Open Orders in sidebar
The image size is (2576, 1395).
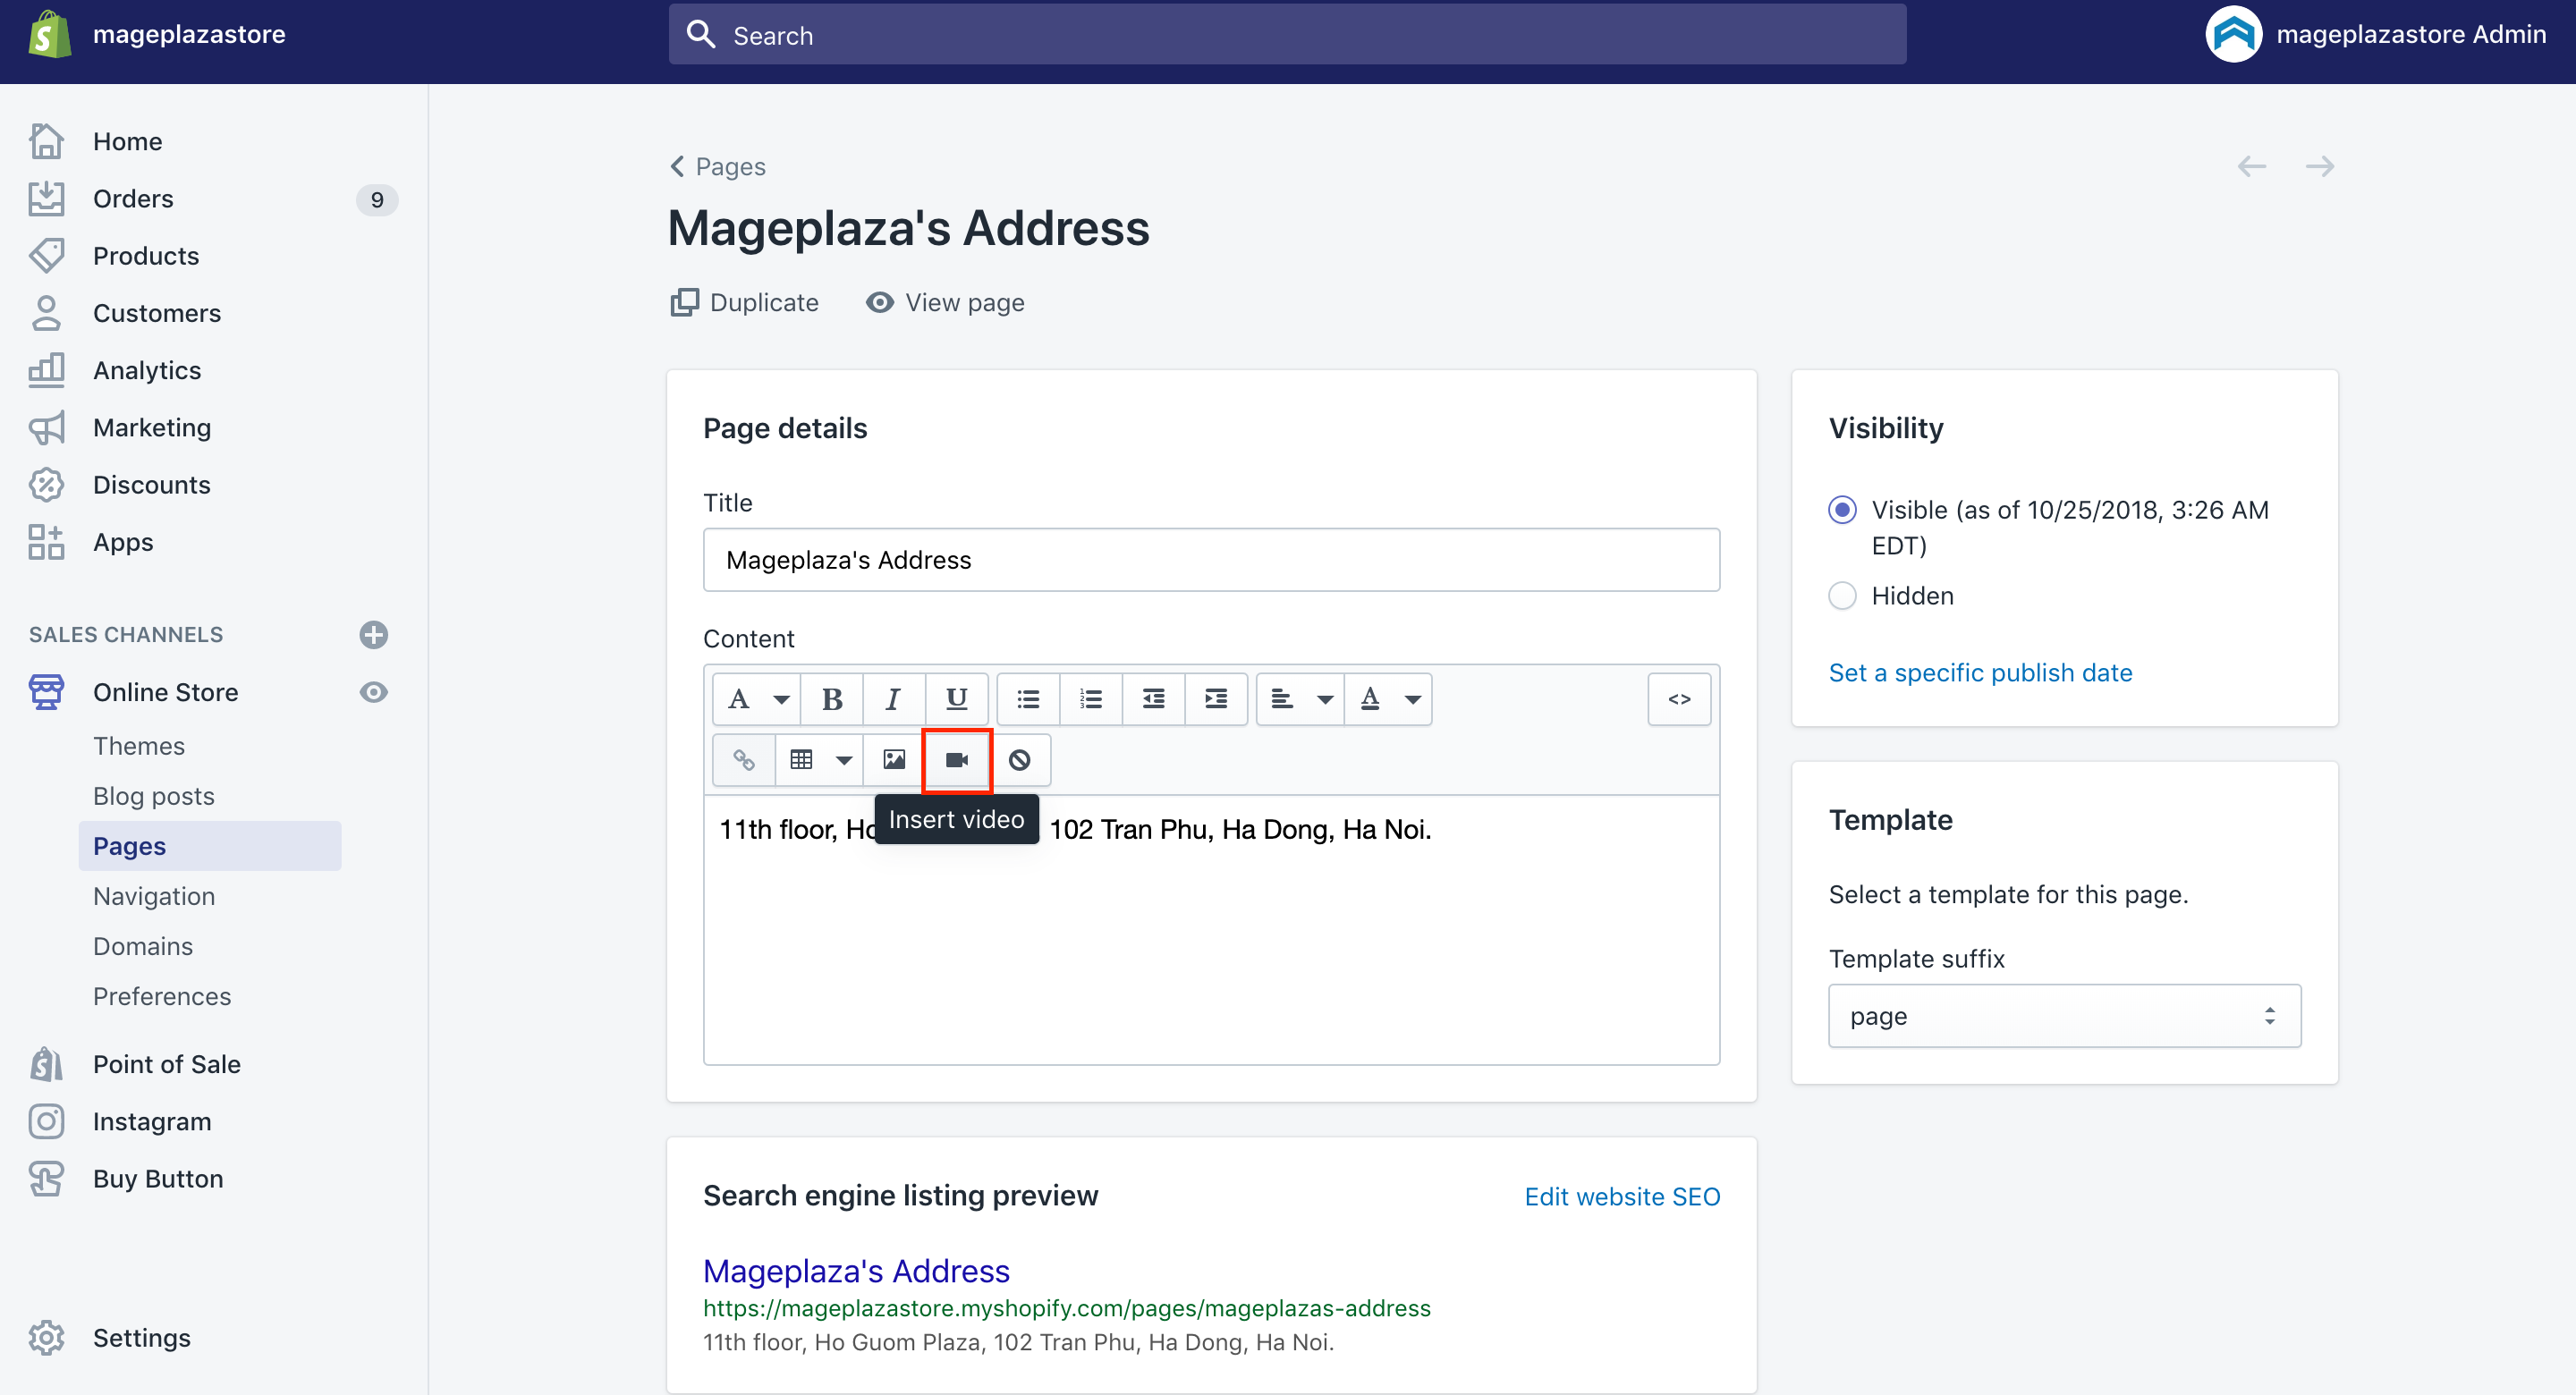pyautogui.click(x=133, y=199)
